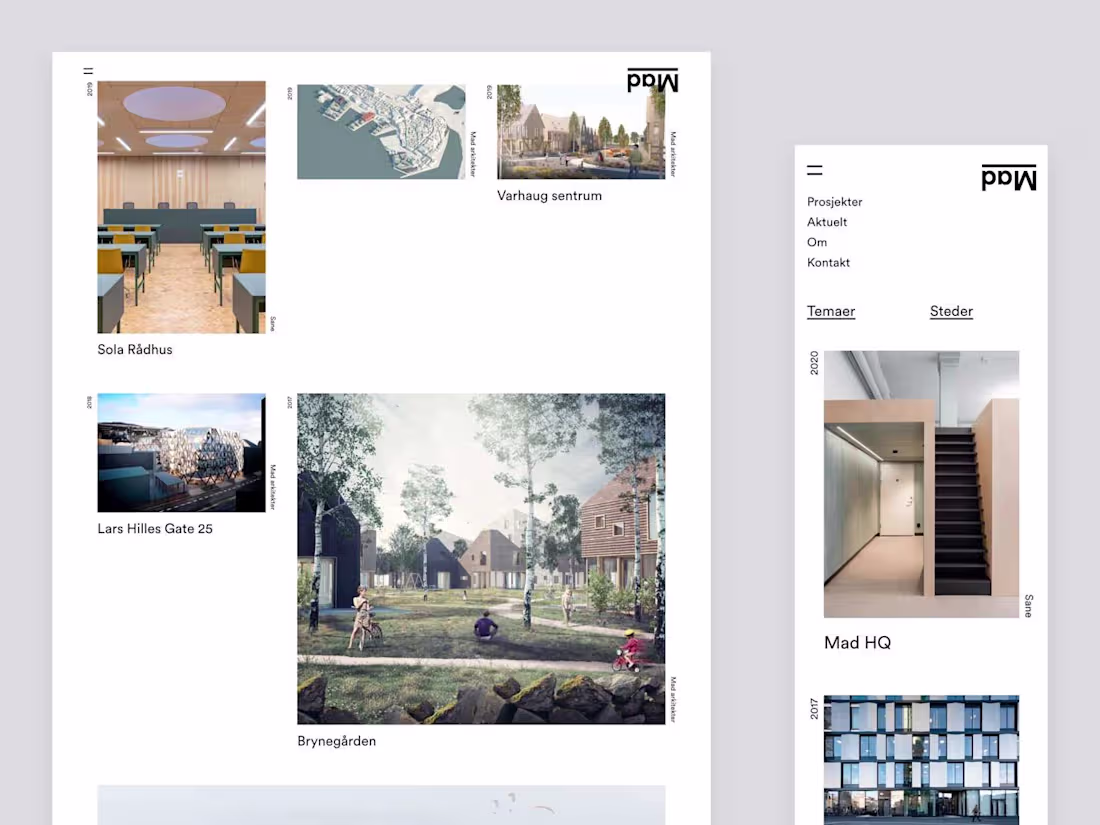View the Lars Hilles Gate 25 project
Screen dimensions: 1100x825
155,528
